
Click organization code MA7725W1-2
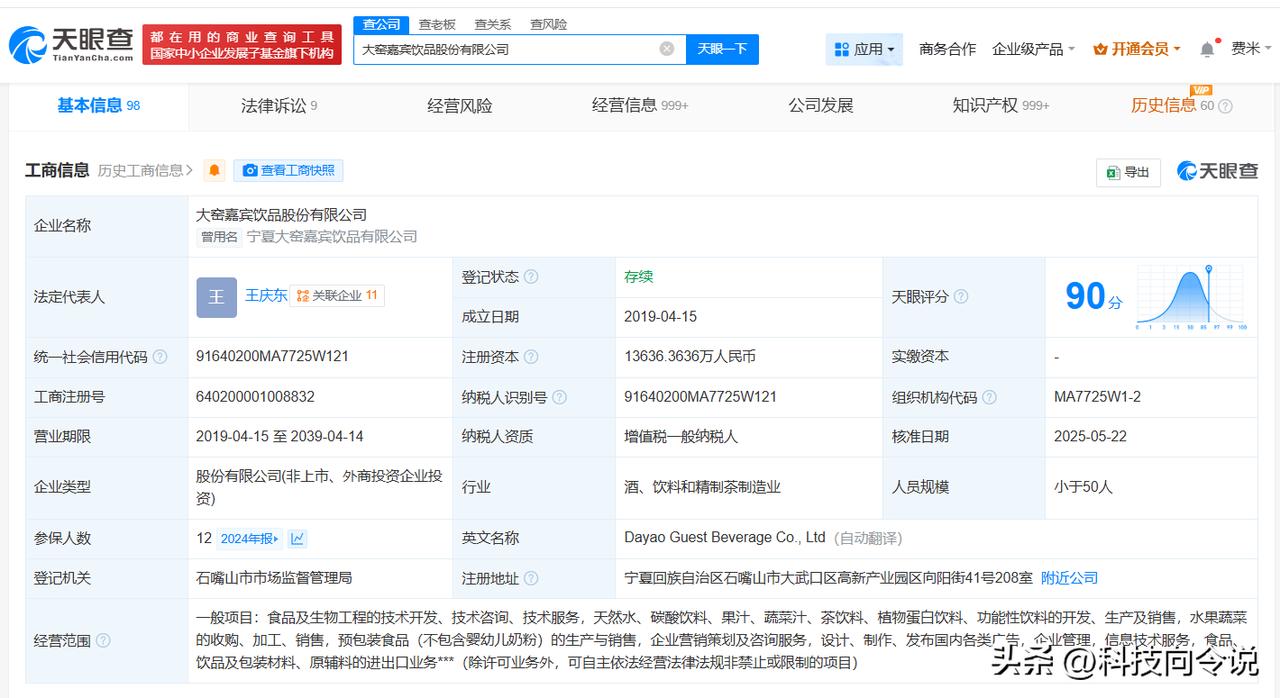(1097, 397)
